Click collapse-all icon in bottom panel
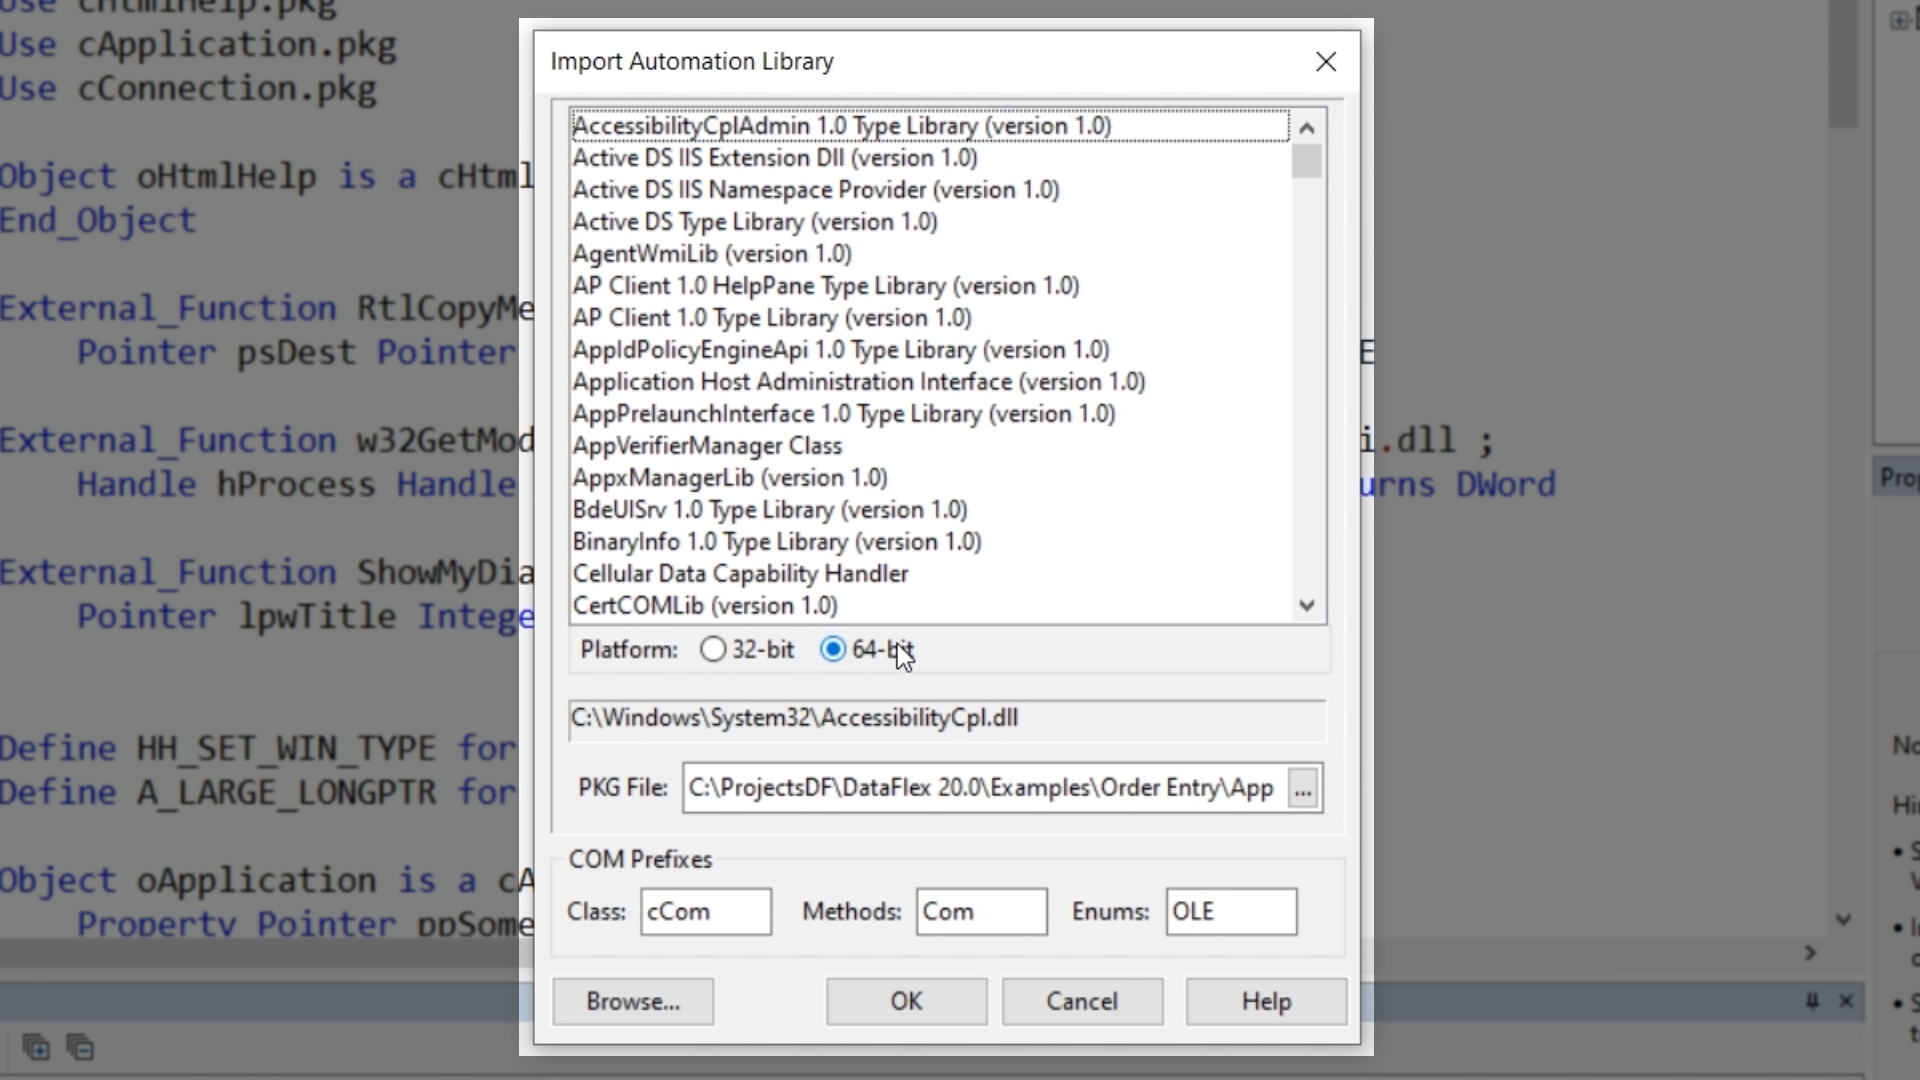This screenshot has width=1920, height=1080. pyautogui.click(x=80, y=1047)
